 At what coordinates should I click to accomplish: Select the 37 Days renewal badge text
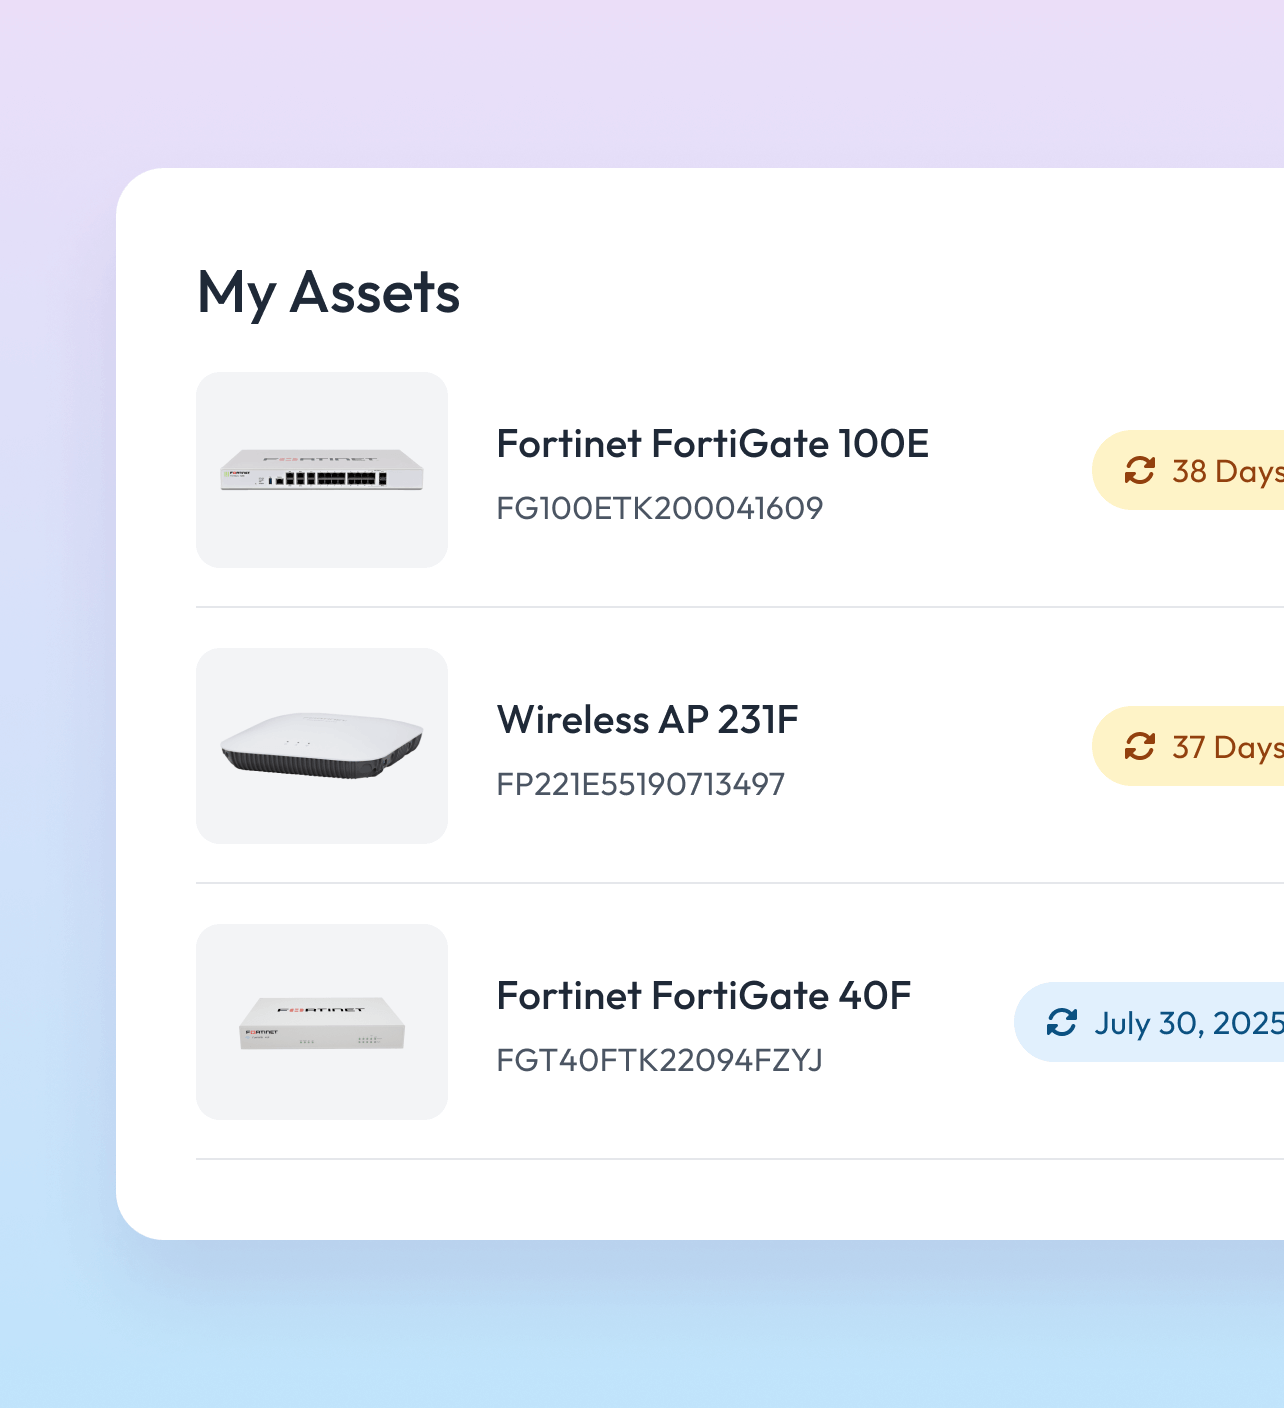pyautogui.click(x=1227, y=747)
